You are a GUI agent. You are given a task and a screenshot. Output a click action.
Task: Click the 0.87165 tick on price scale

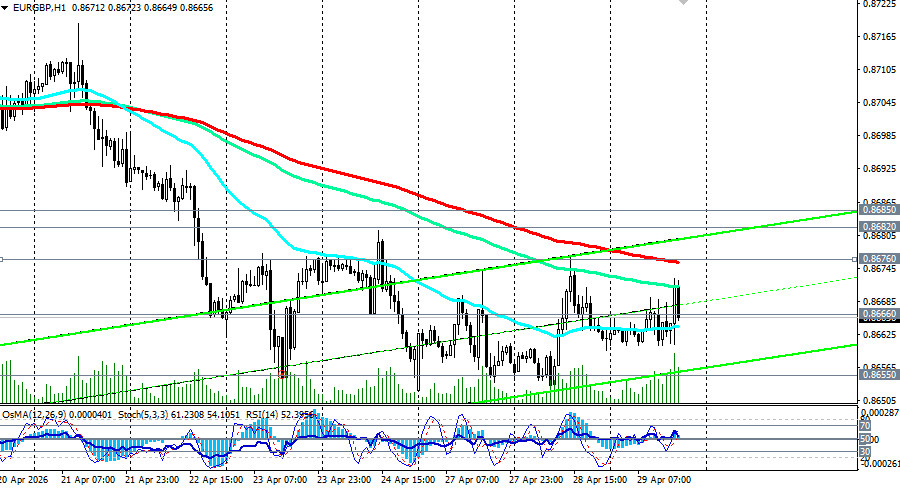point(879,37)
